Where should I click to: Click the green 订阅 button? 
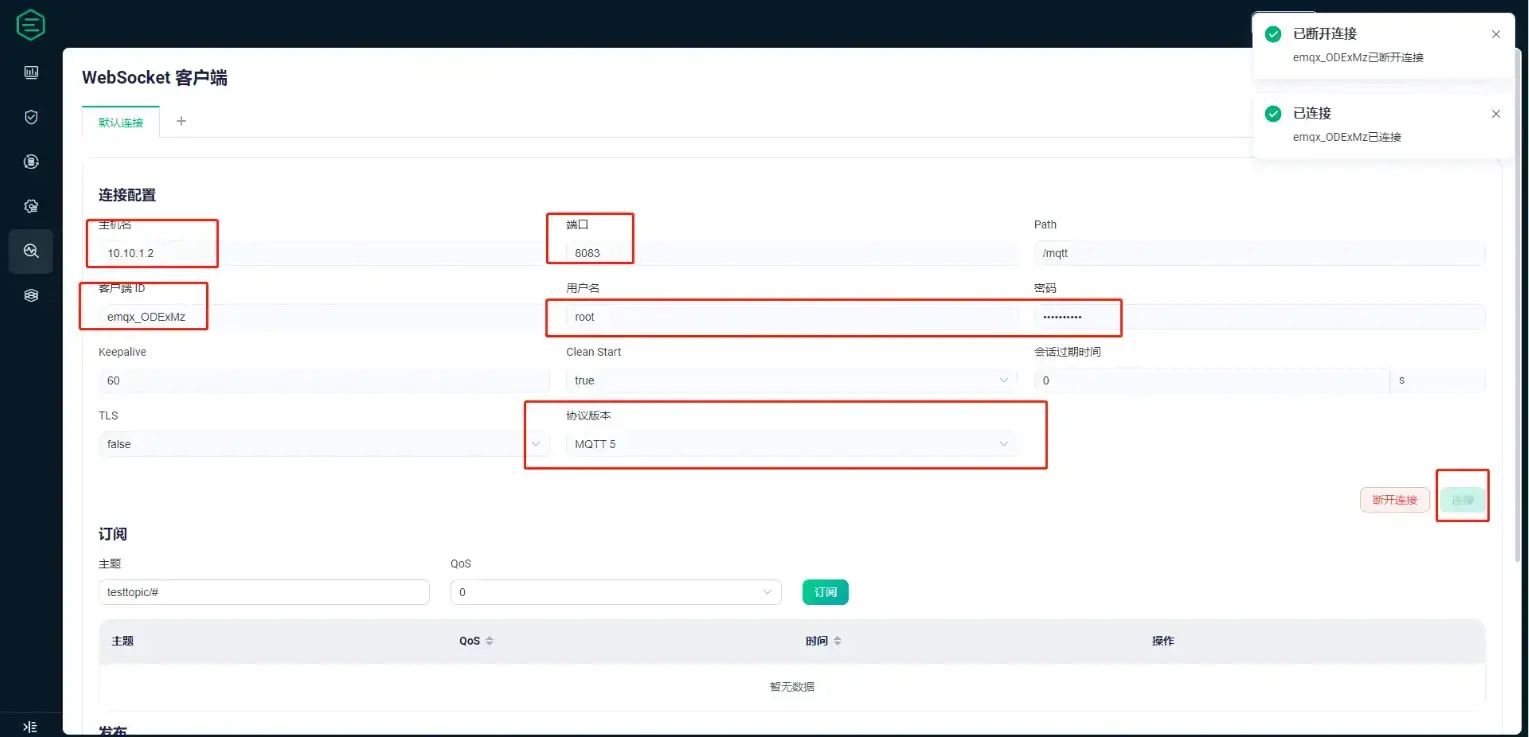pos(825,592)
